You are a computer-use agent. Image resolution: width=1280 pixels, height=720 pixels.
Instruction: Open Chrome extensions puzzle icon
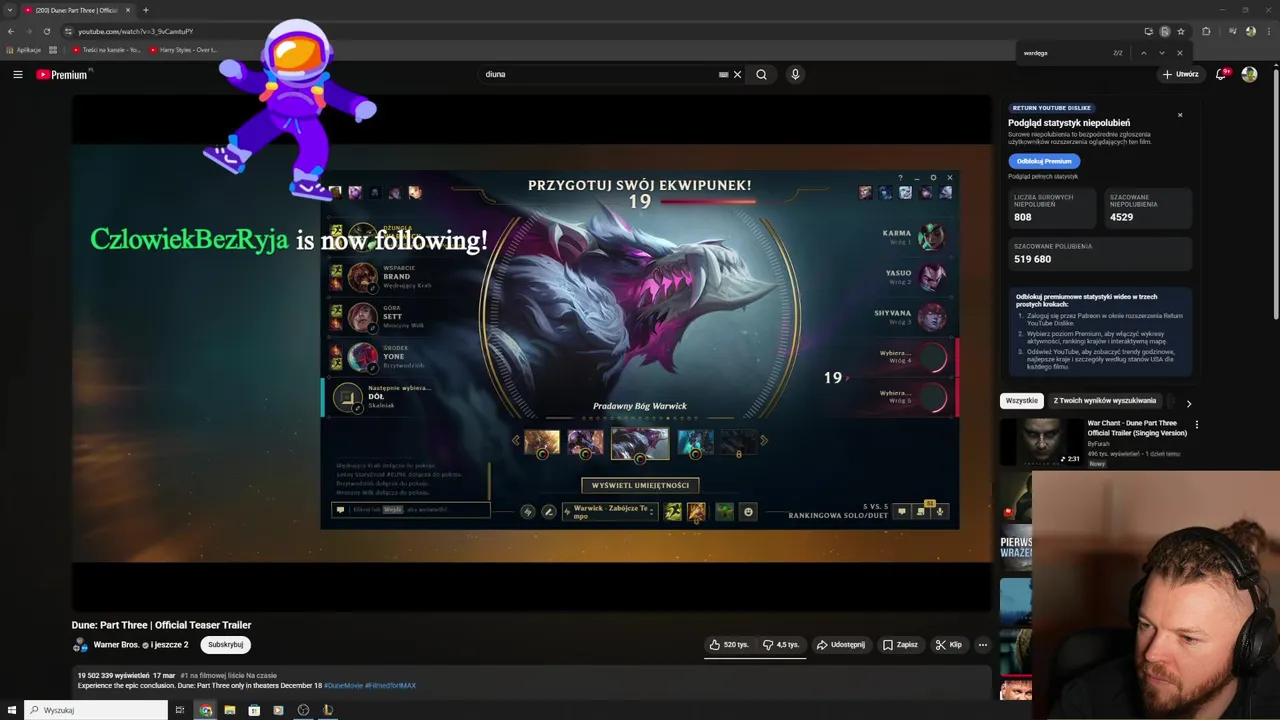pyautogui.click(x=1206, y=31)
